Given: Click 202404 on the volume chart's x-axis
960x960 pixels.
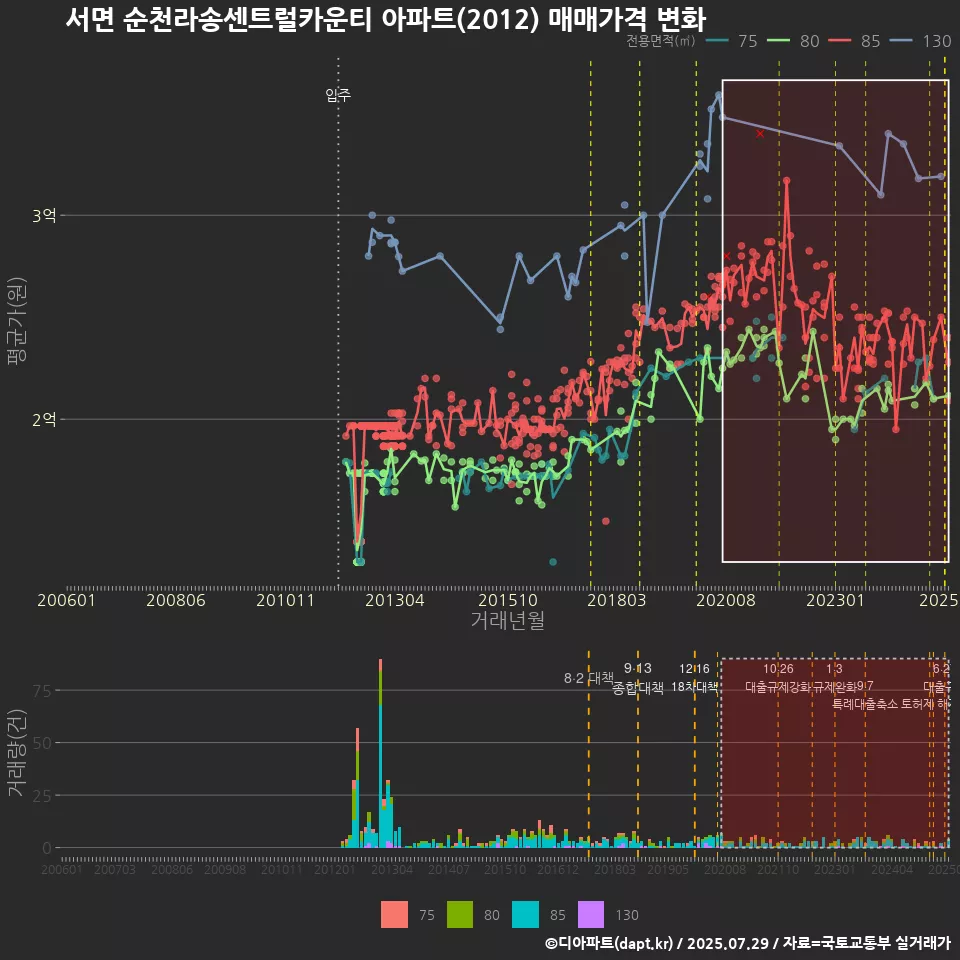Looking at the screenshot, I should 892,869.
